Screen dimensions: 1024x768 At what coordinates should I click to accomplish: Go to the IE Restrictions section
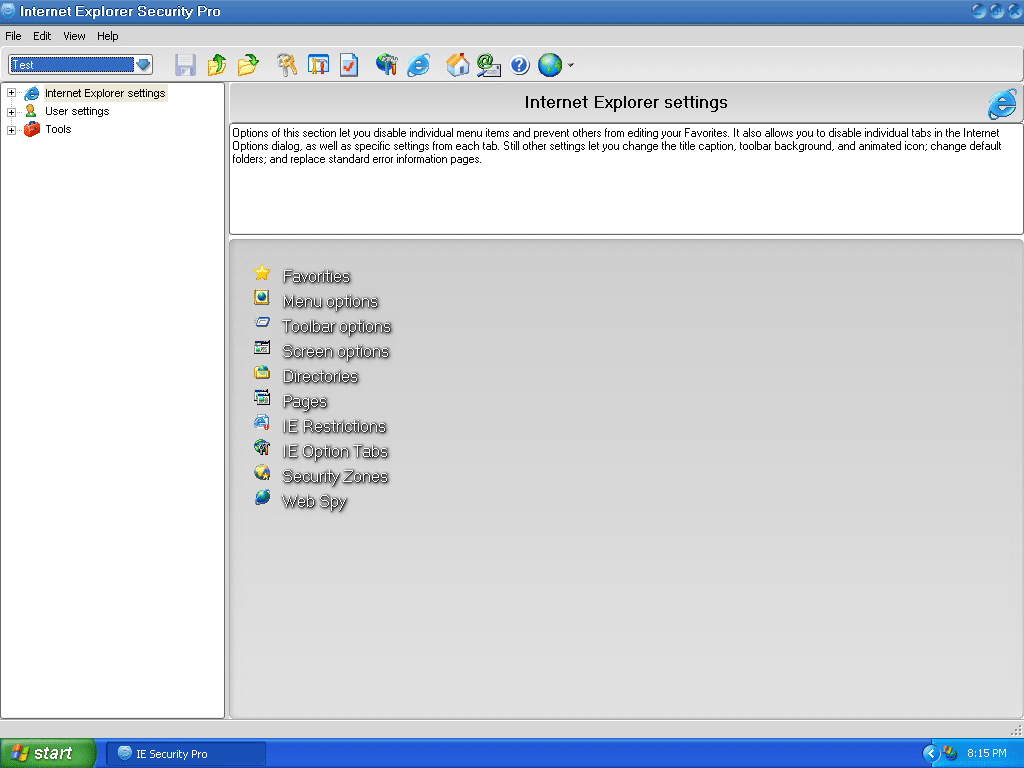[x=334, y=426]
